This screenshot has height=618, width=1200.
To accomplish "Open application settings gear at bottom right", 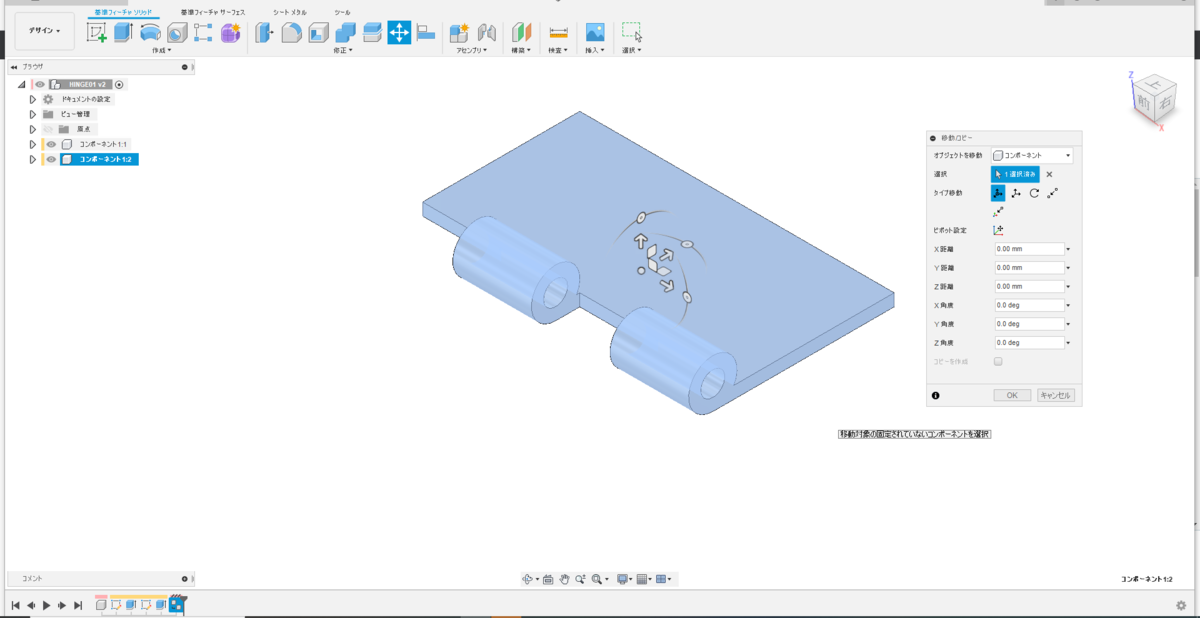I will click(x=1181, y=605).
